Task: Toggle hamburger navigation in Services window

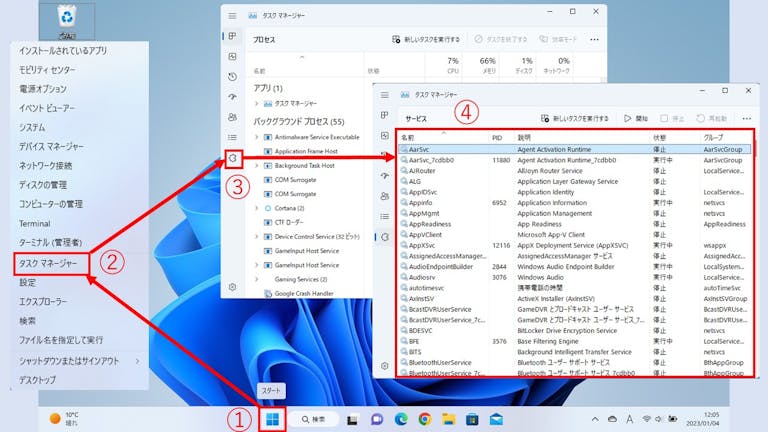Action: [384, 95]
